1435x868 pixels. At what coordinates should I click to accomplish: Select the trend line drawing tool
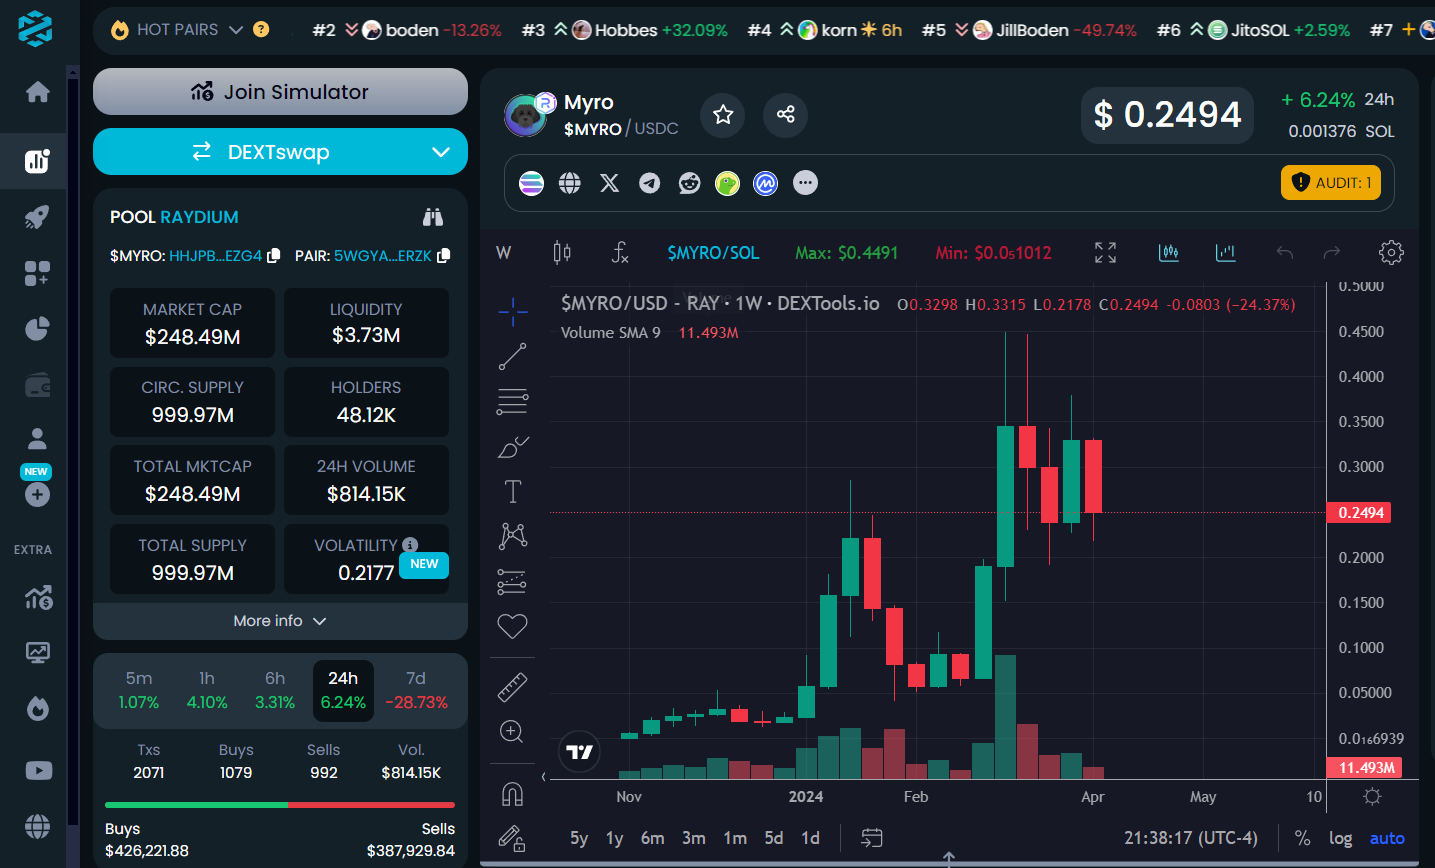coord(512,357)
